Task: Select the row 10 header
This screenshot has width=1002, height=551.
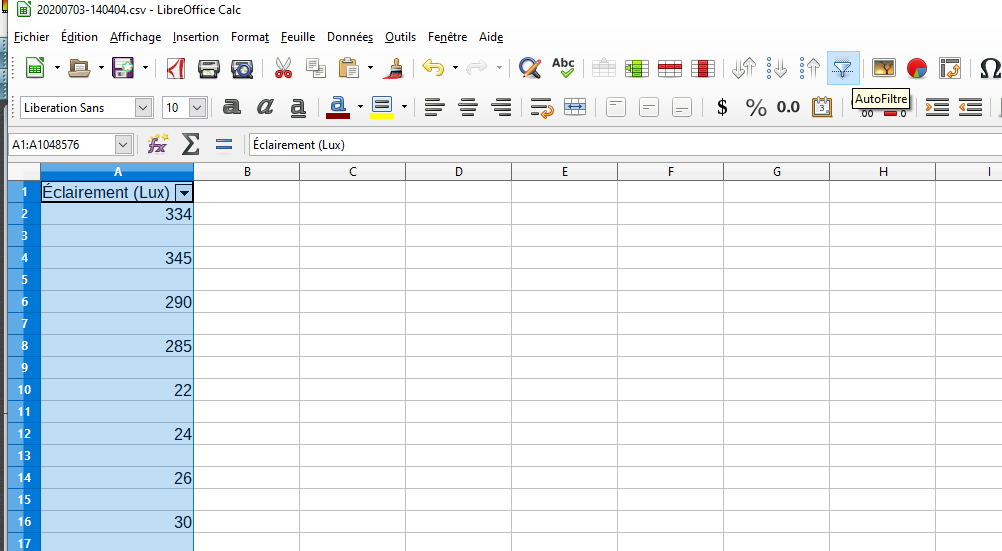Action: click(23, 390)
